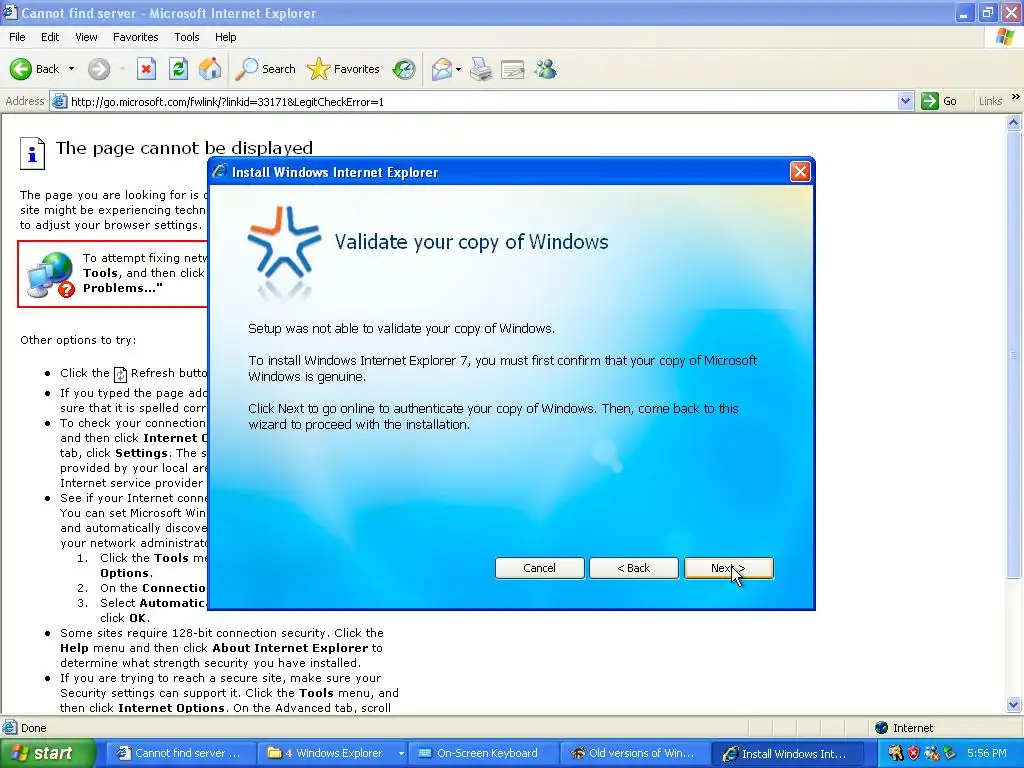Click the Back button in wizard dialog
This screenshot has height=768, width=1024.
click(633, 568)
